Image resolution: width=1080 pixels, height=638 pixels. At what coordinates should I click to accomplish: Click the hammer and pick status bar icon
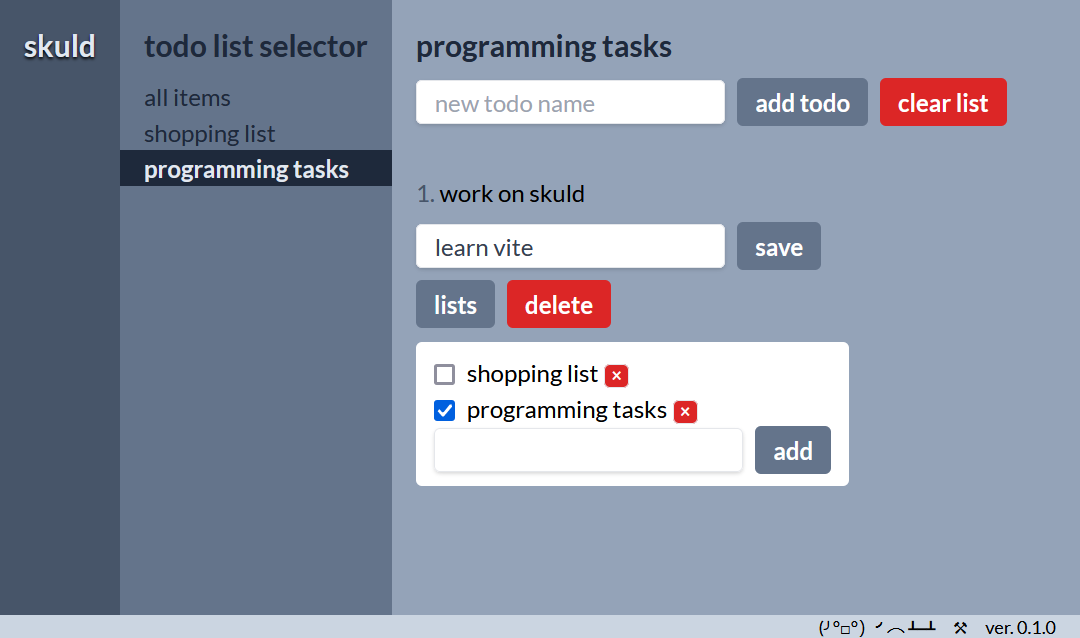pos(959,627)
